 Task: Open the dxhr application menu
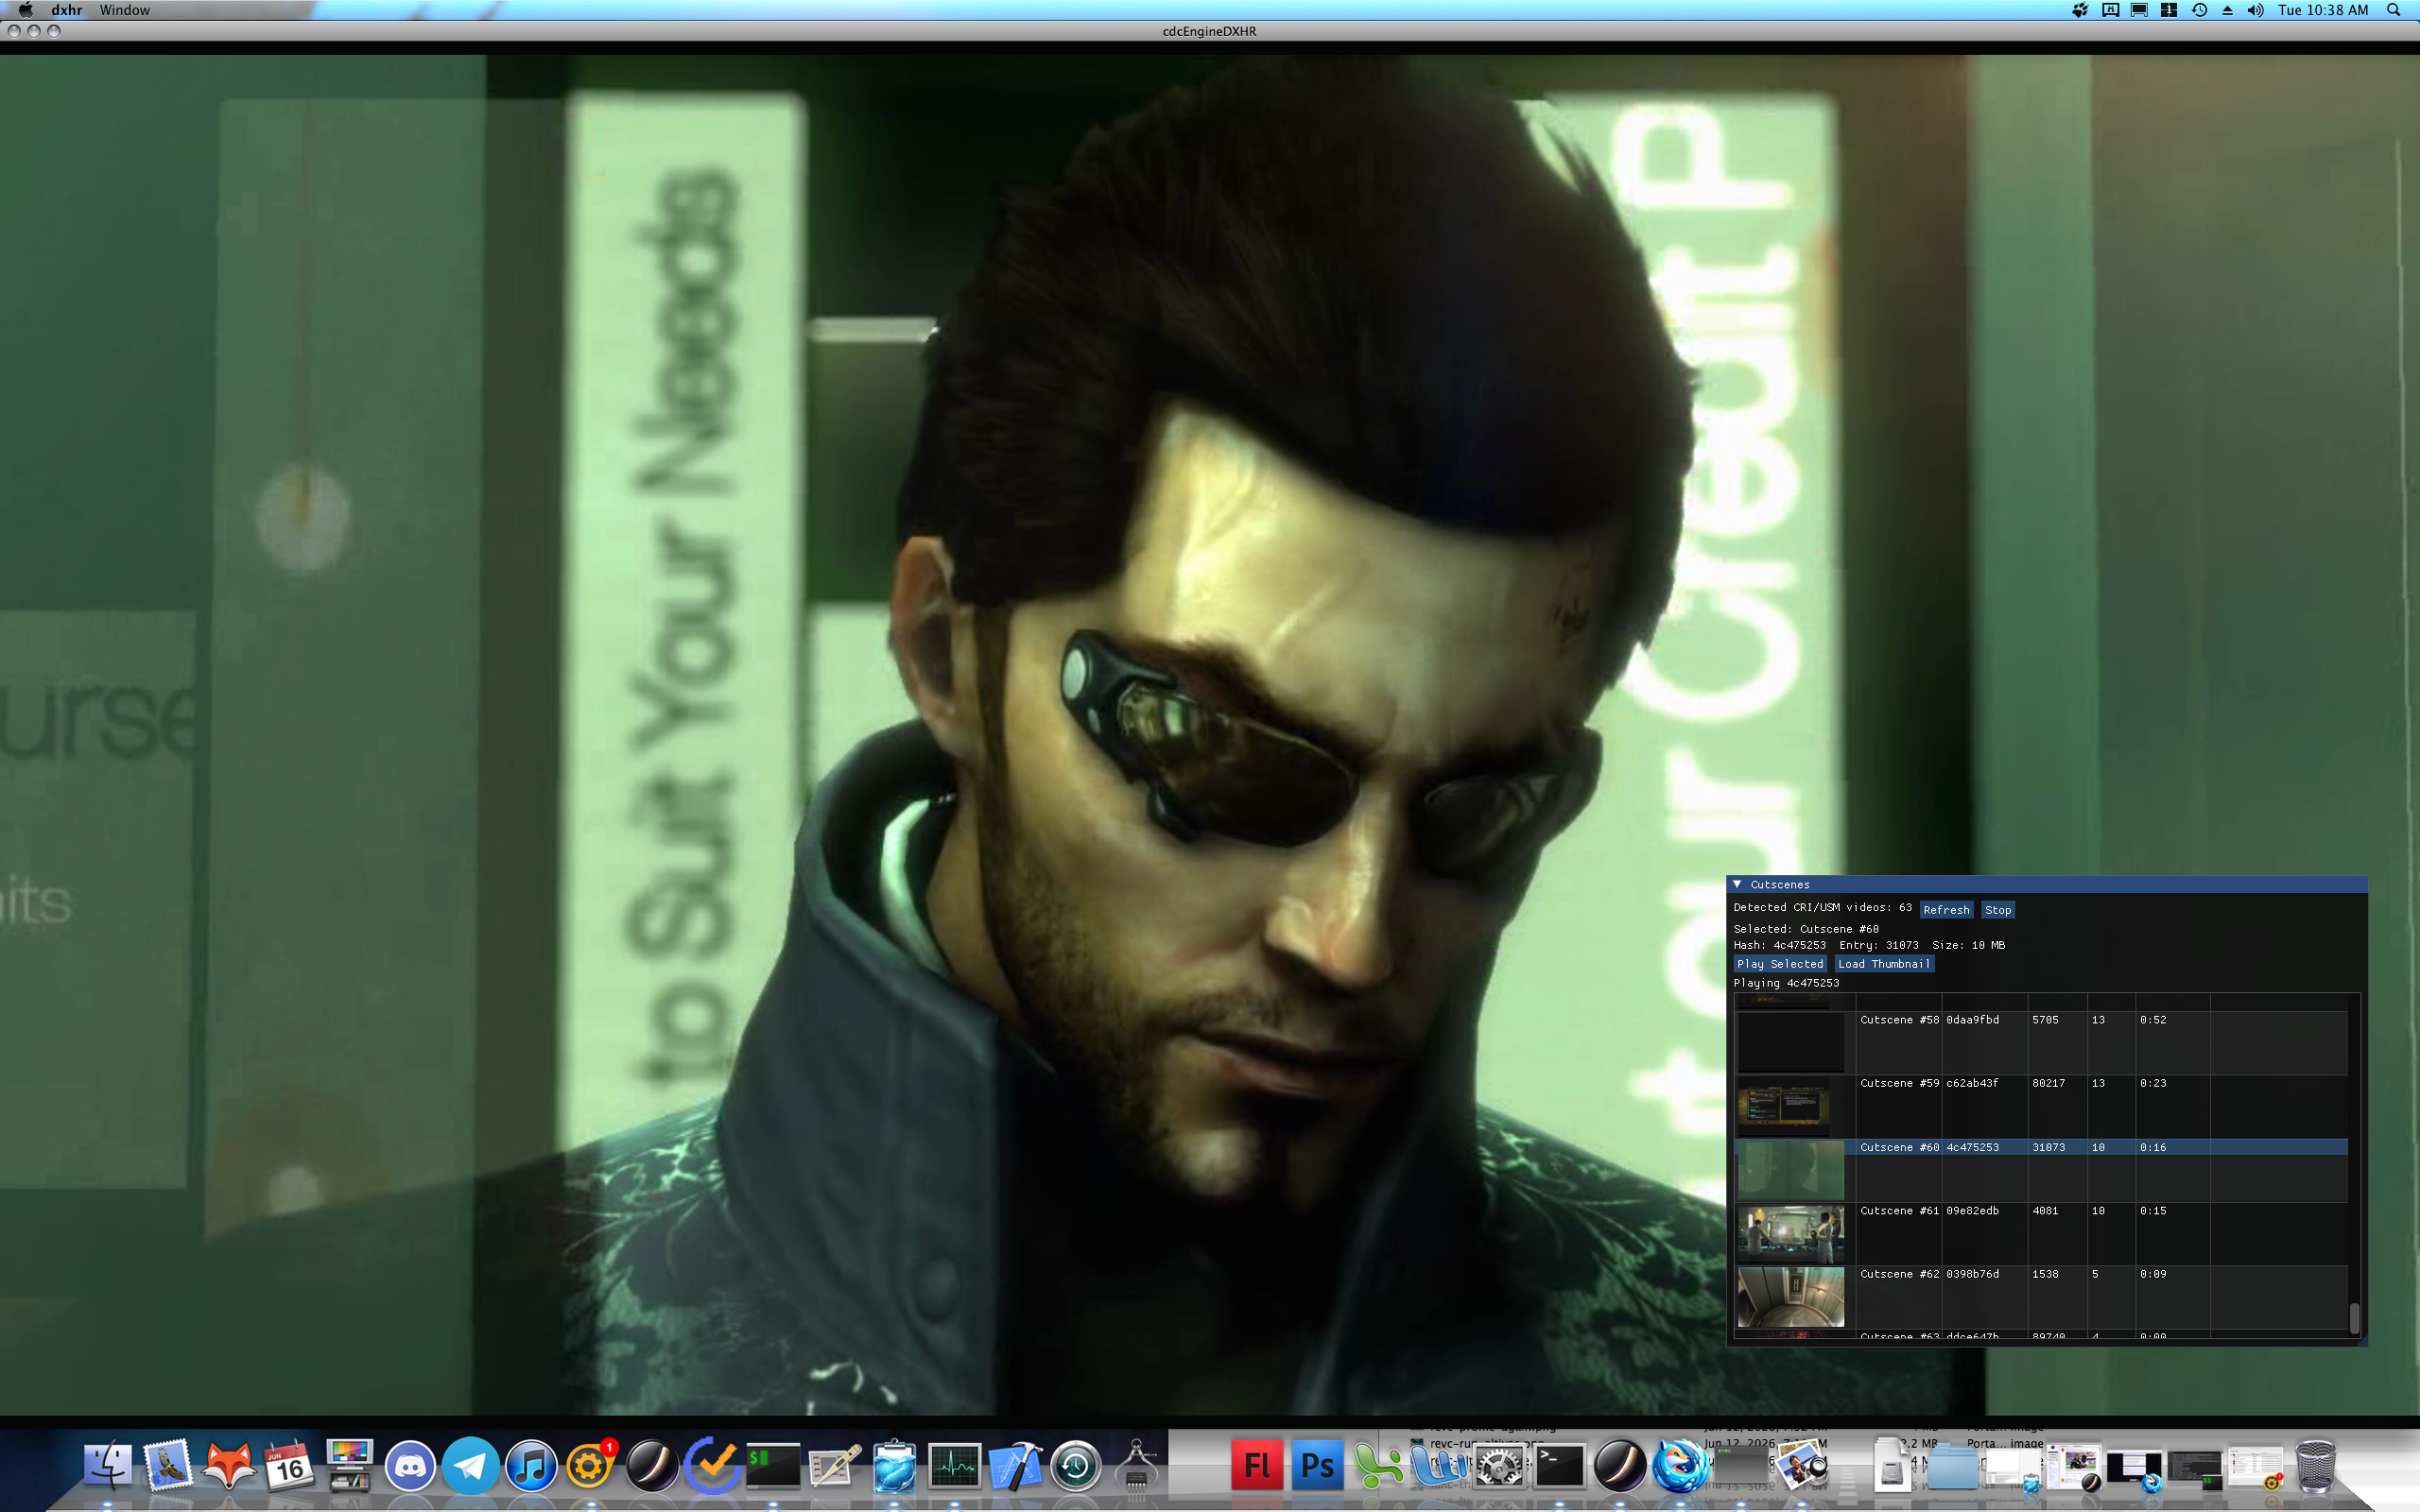(67, 10)
